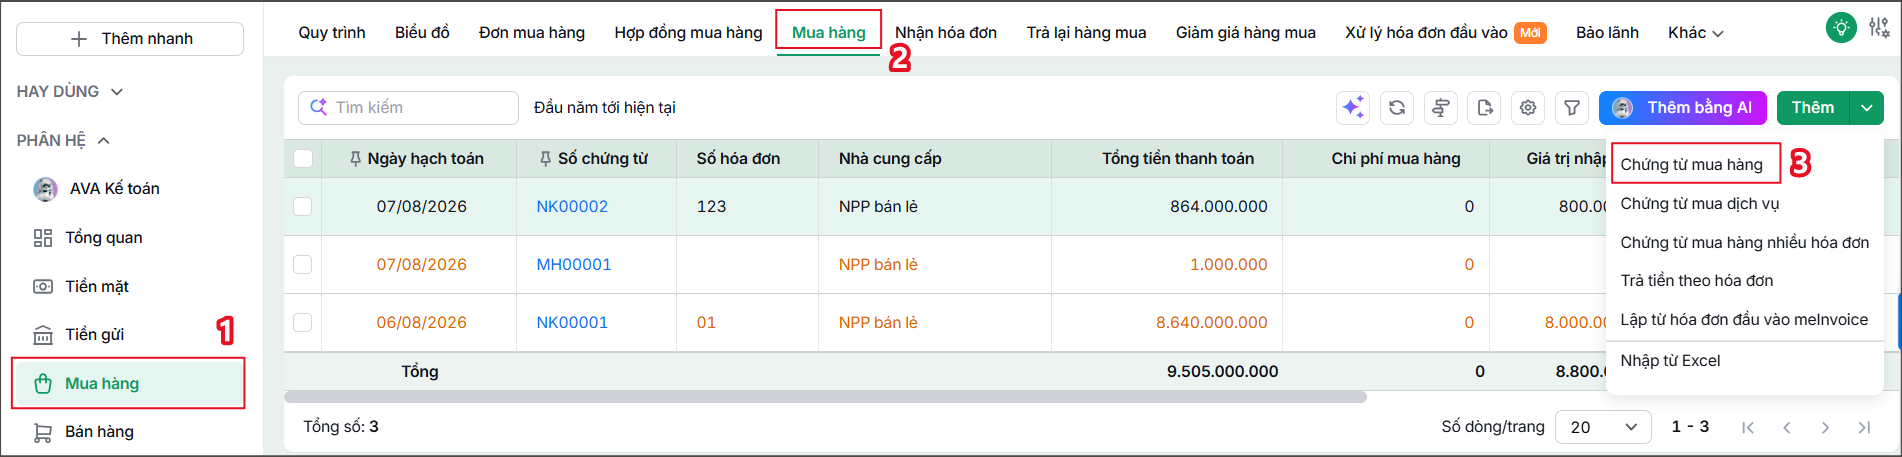Open display customization sliders icon

click(1880, 27)
